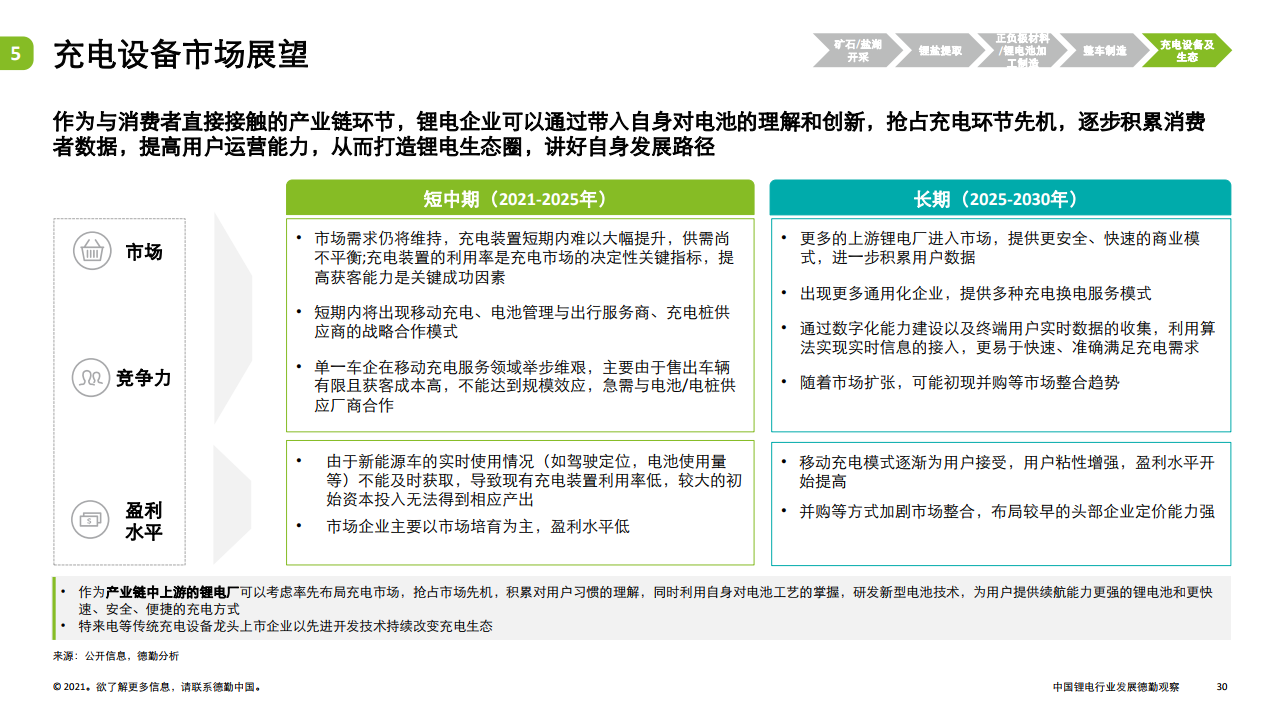Click the 盈利水平 money icon

[92, 520]
